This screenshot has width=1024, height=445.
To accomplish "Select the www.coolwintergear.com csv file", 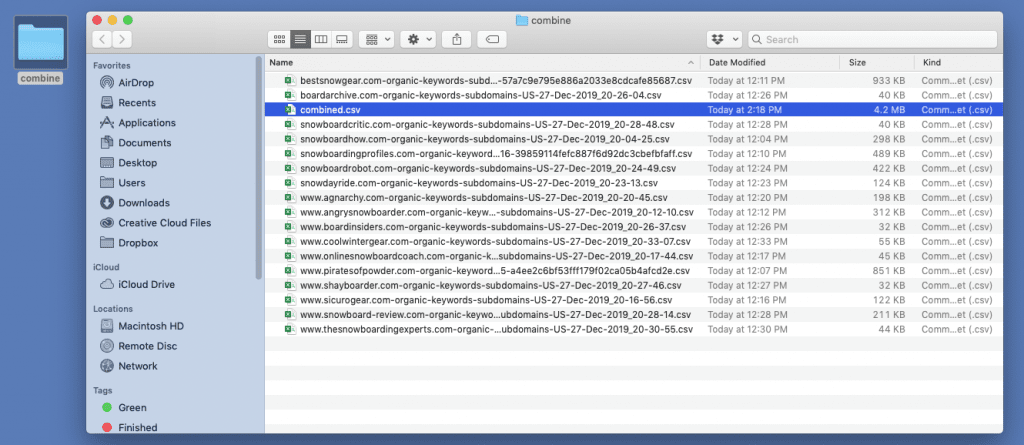I will 633,241.
